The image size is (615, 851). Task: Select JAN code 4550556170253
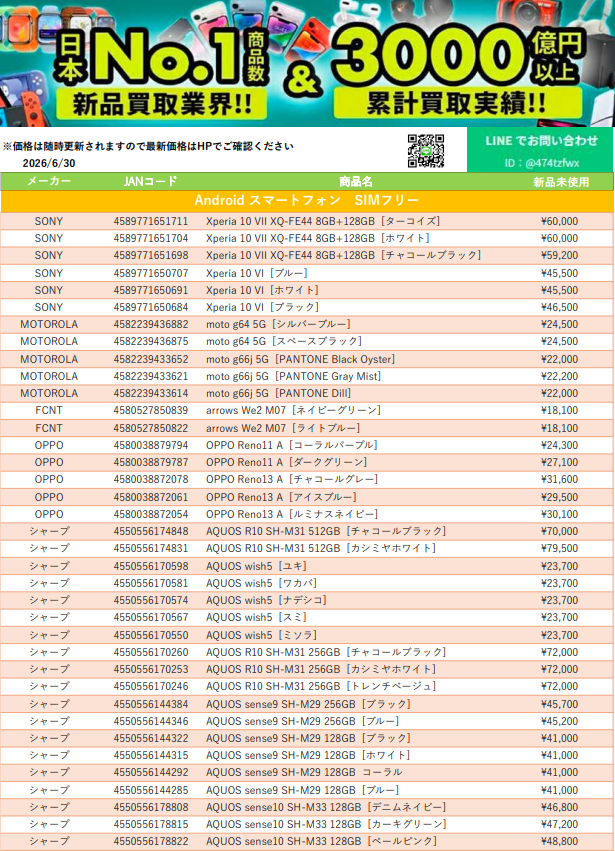[151, 669]
